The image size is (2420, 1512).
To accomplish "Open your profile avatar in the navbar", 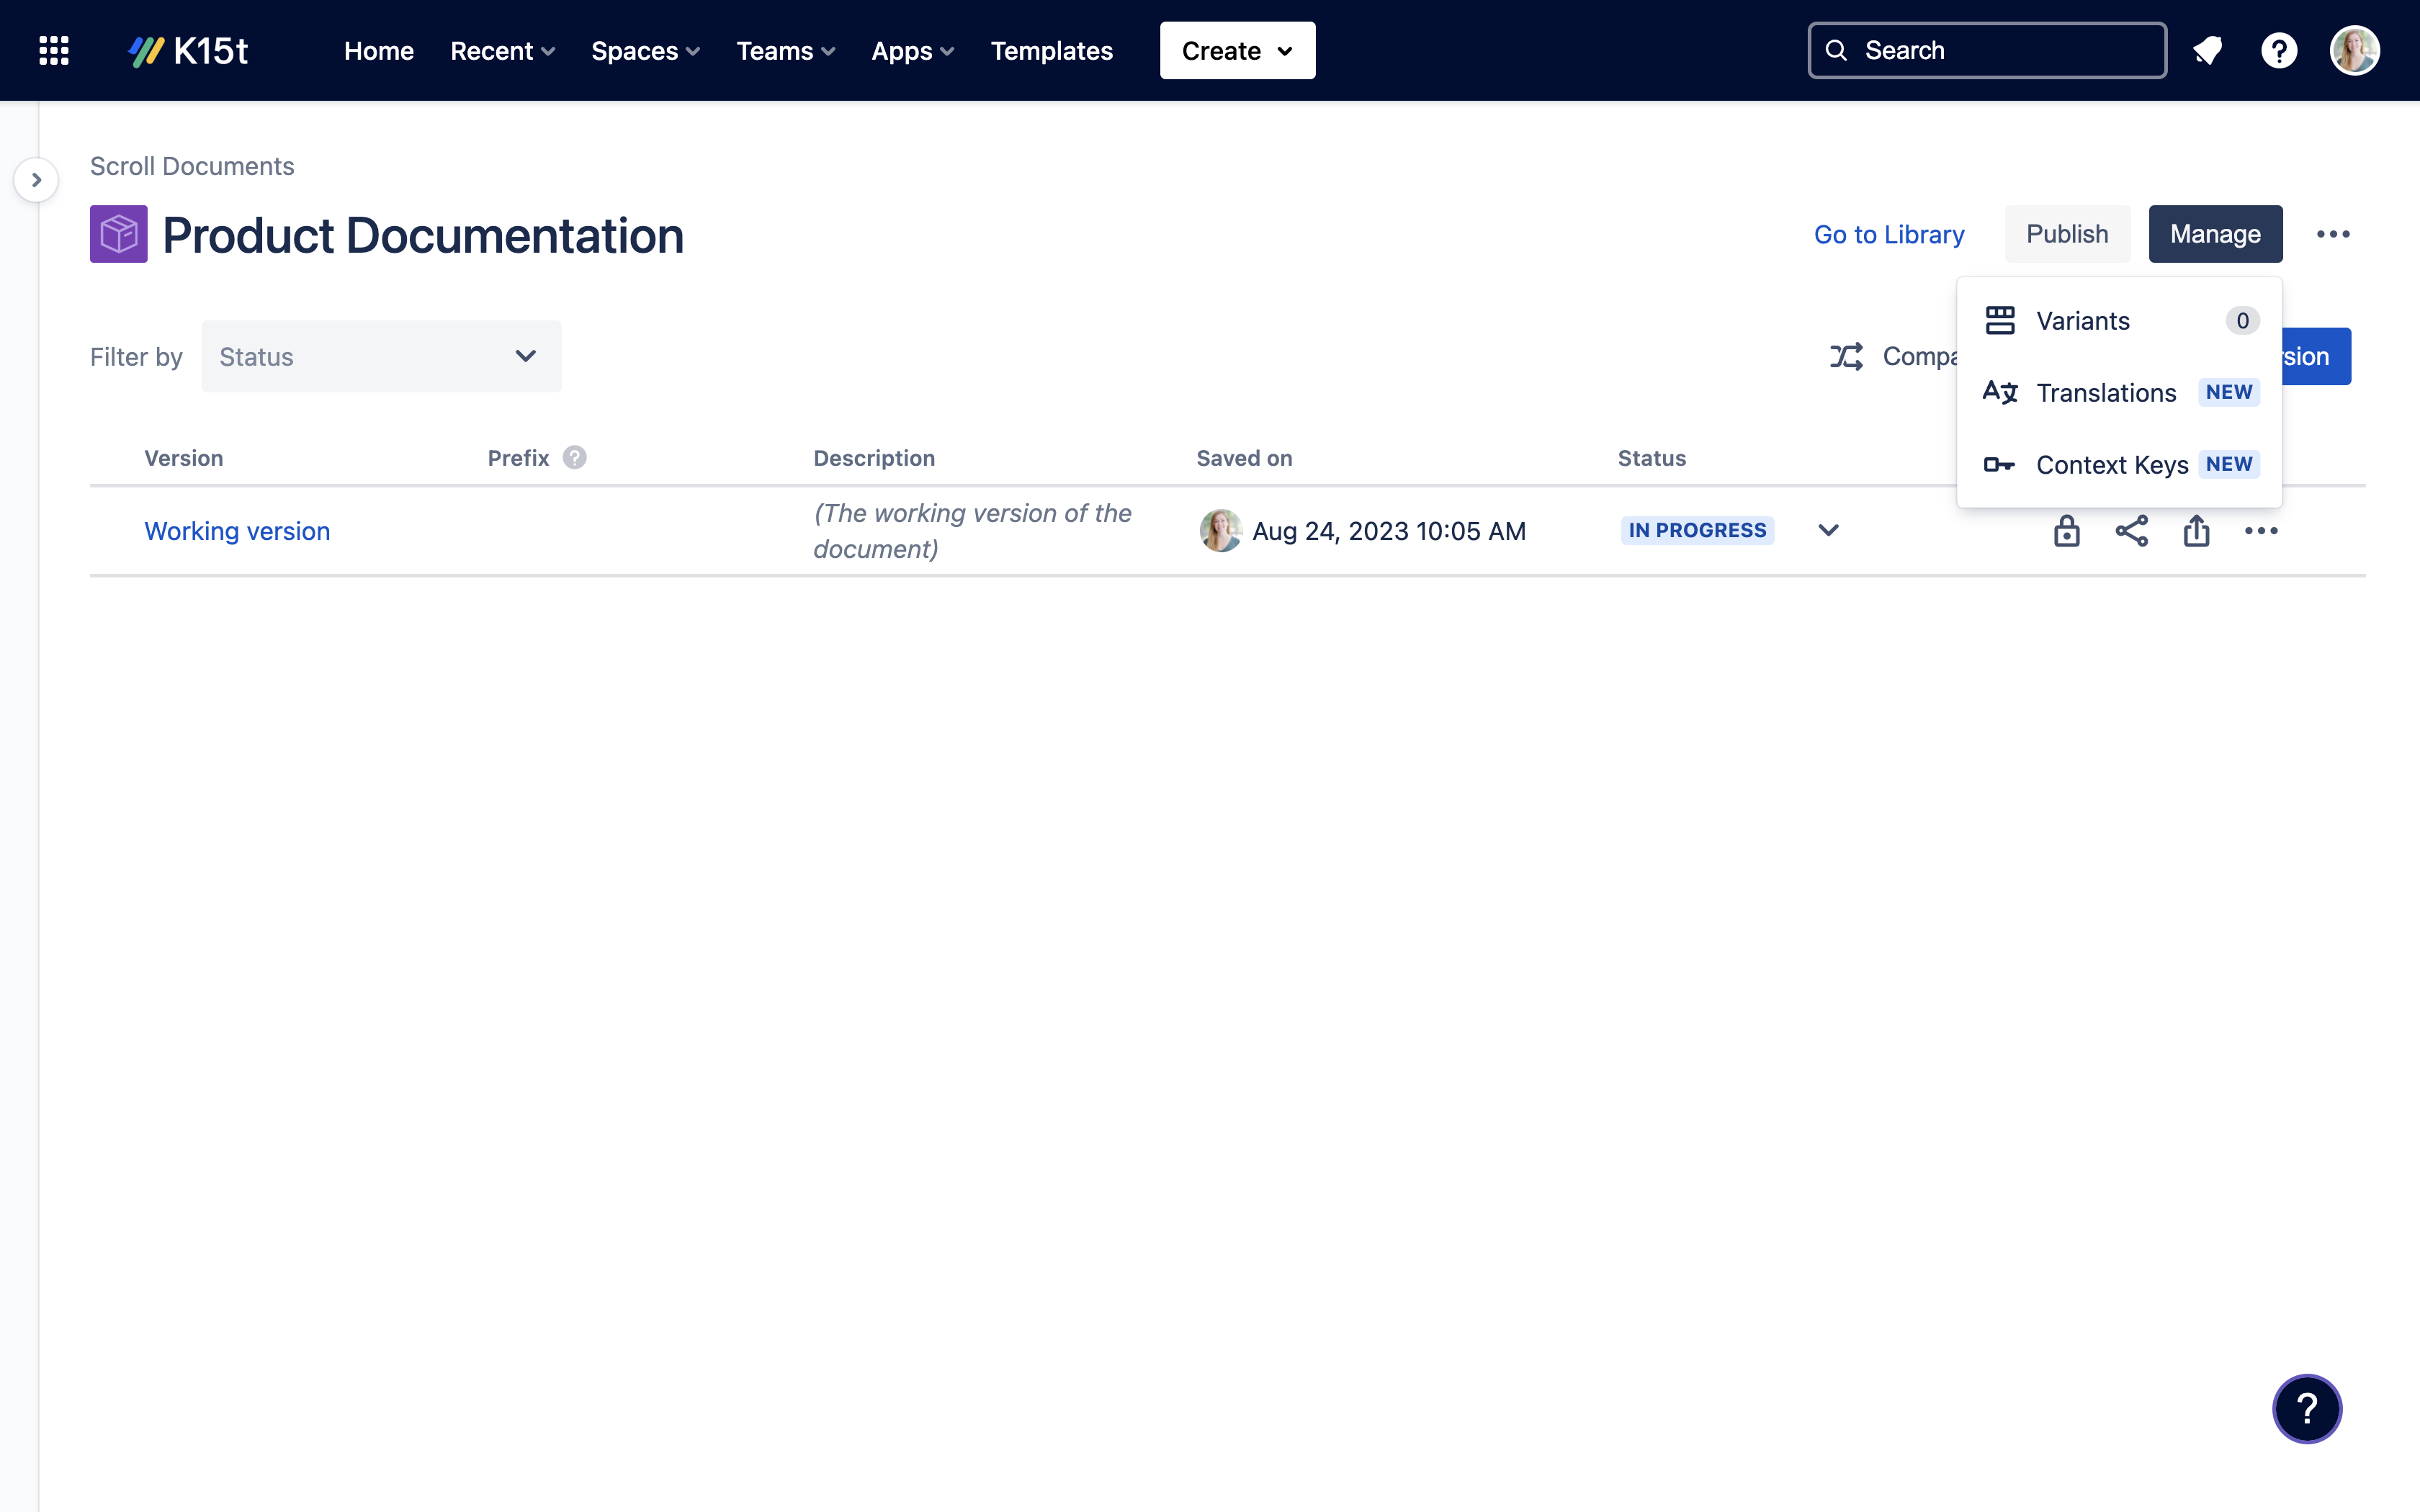I will pos(2353,50).
